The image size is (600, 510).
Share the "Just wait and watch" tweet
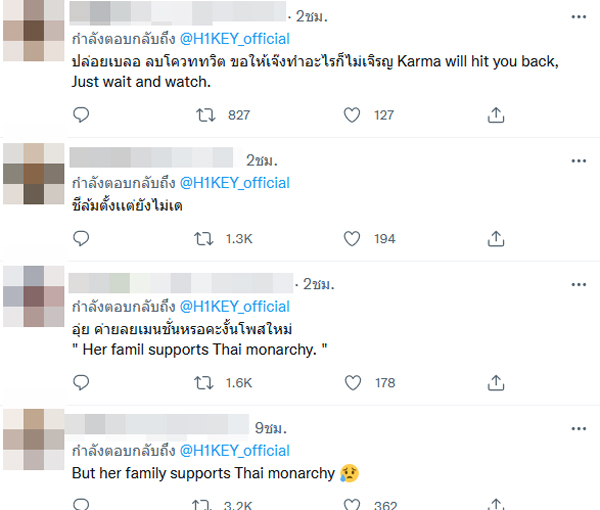496,115
